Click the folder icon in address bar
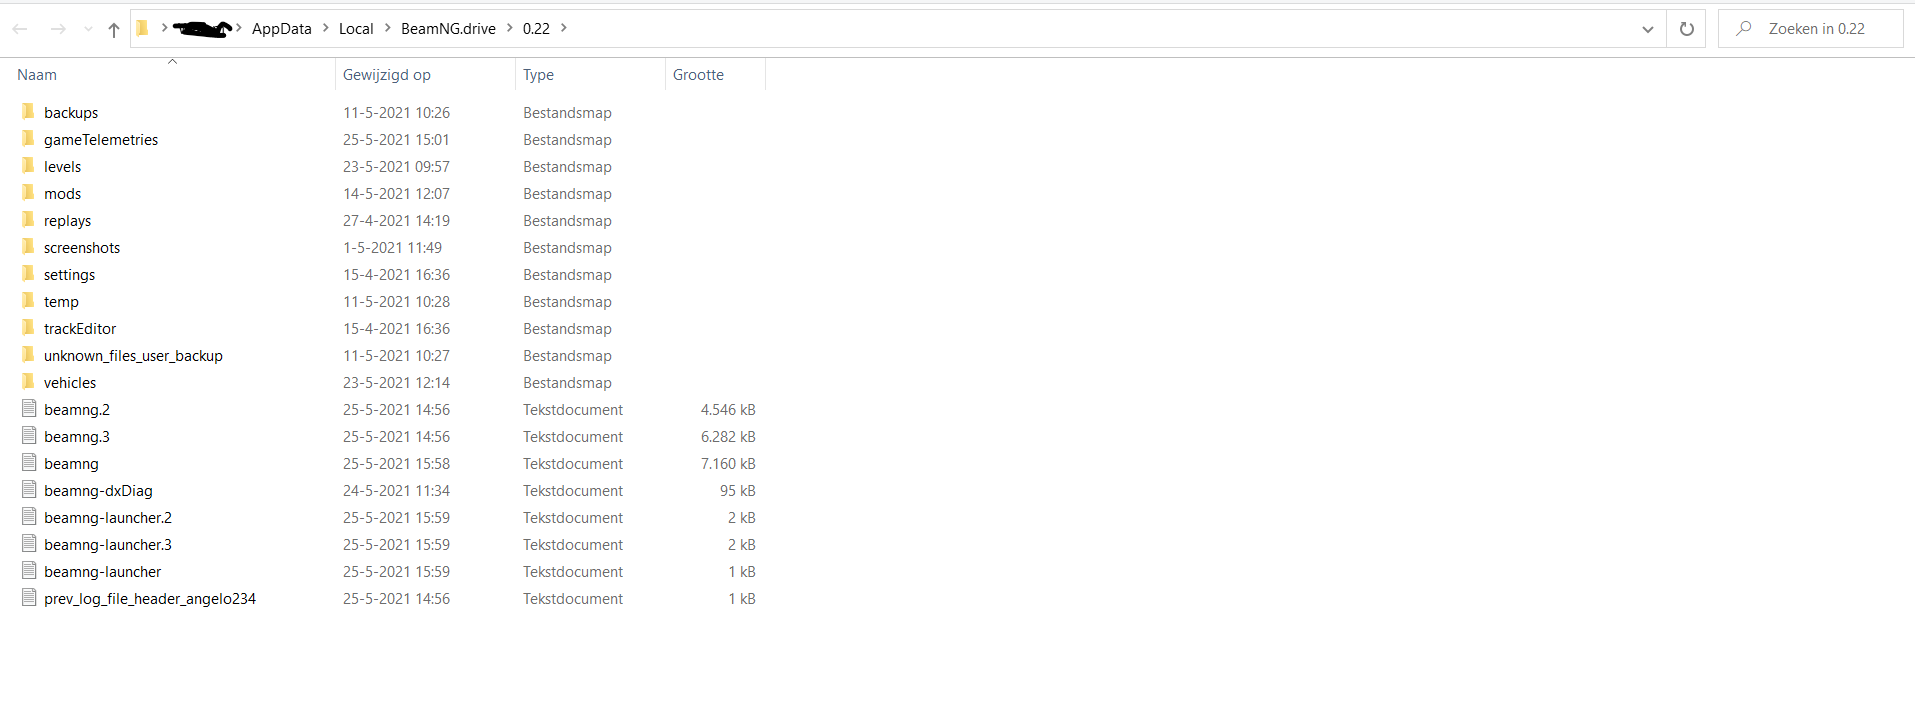This screenshot has height=717, width=1915. click(142, 28)
